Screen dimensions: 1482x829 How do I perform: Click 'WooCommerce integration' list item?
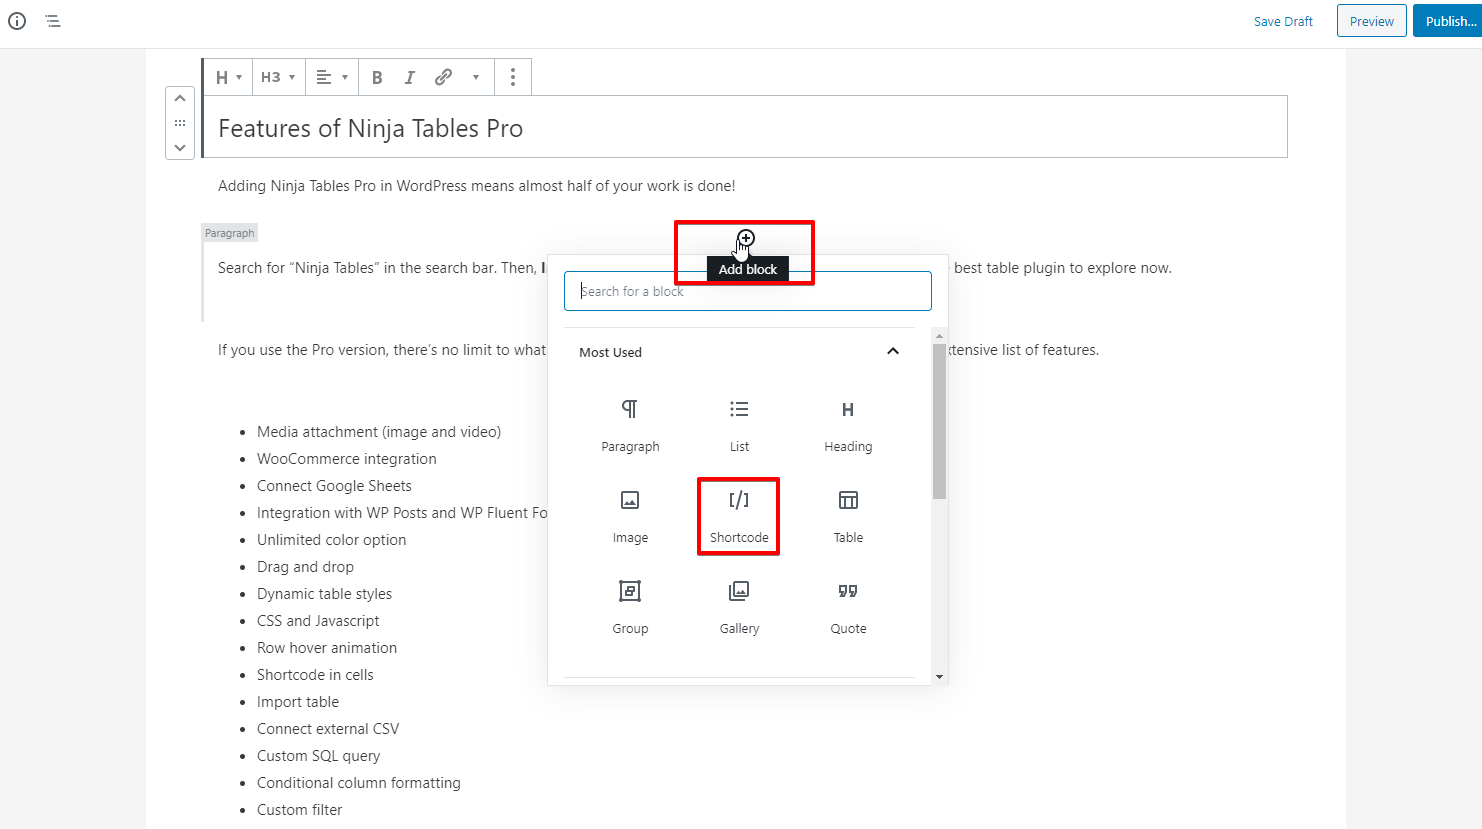pos(347,459)
